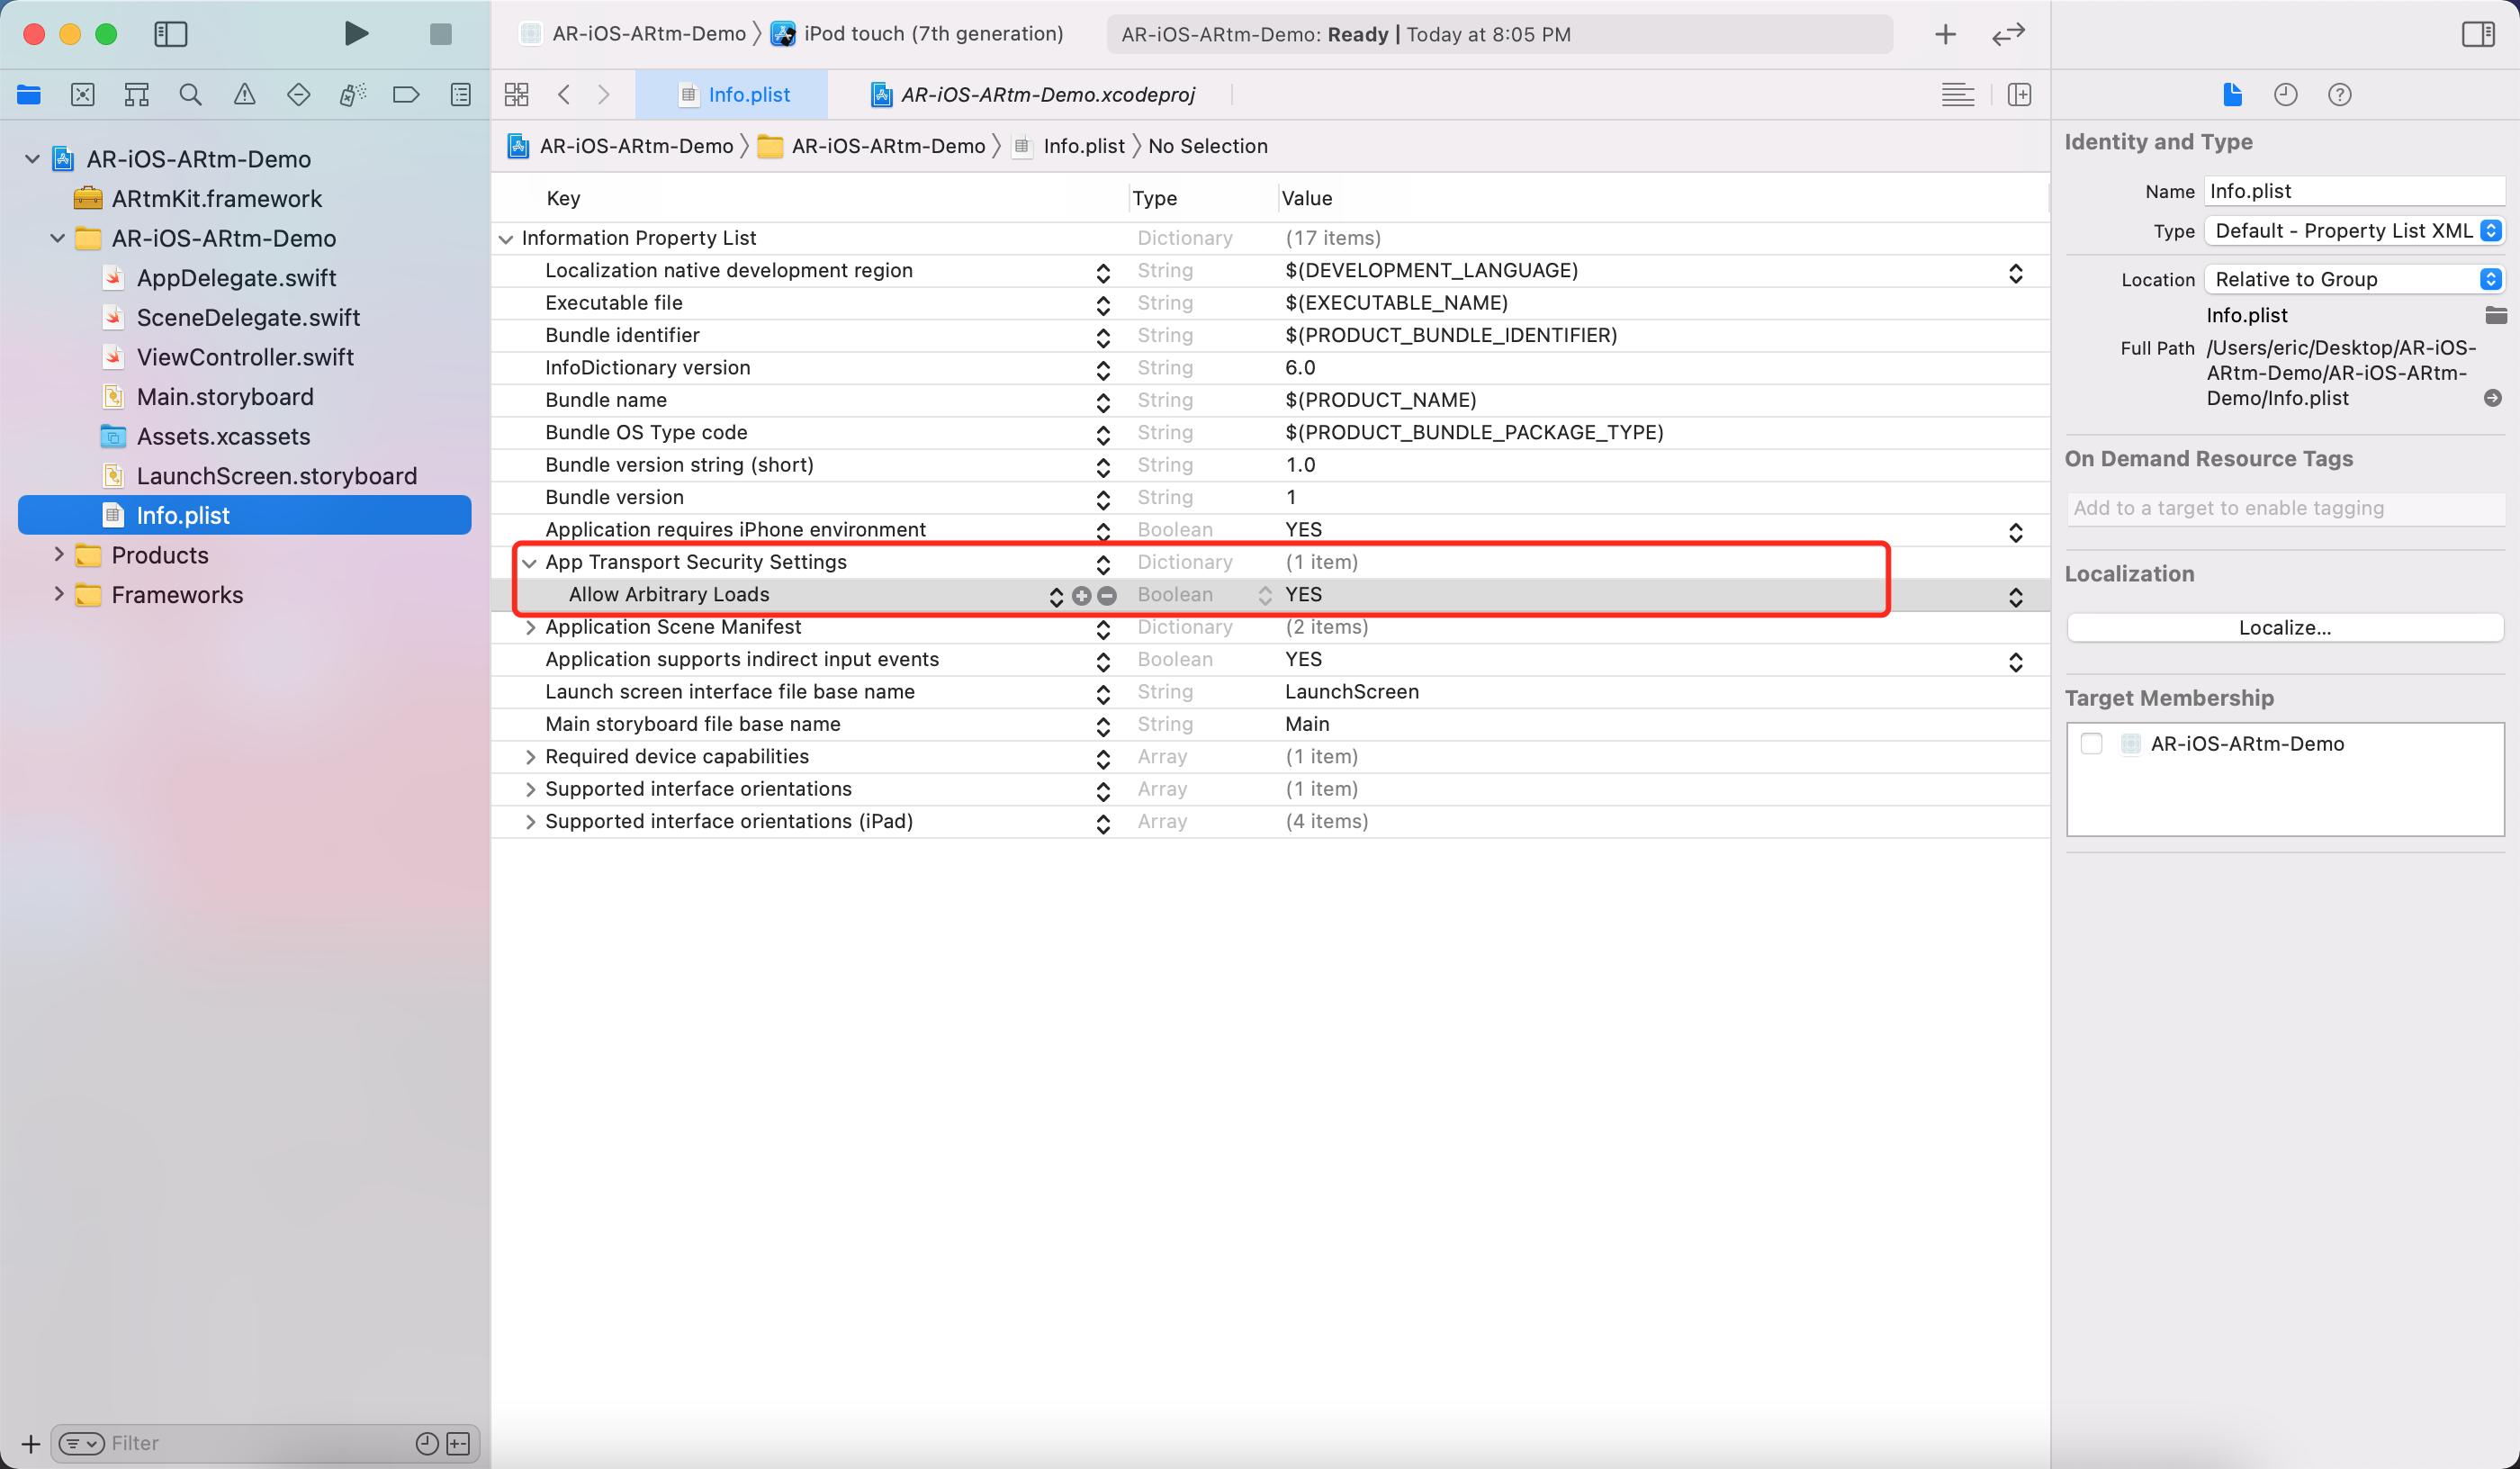This screenshot has width=2520, height=1469.
Task: Click the Filter field in navigator
Action: point(260,1443)
